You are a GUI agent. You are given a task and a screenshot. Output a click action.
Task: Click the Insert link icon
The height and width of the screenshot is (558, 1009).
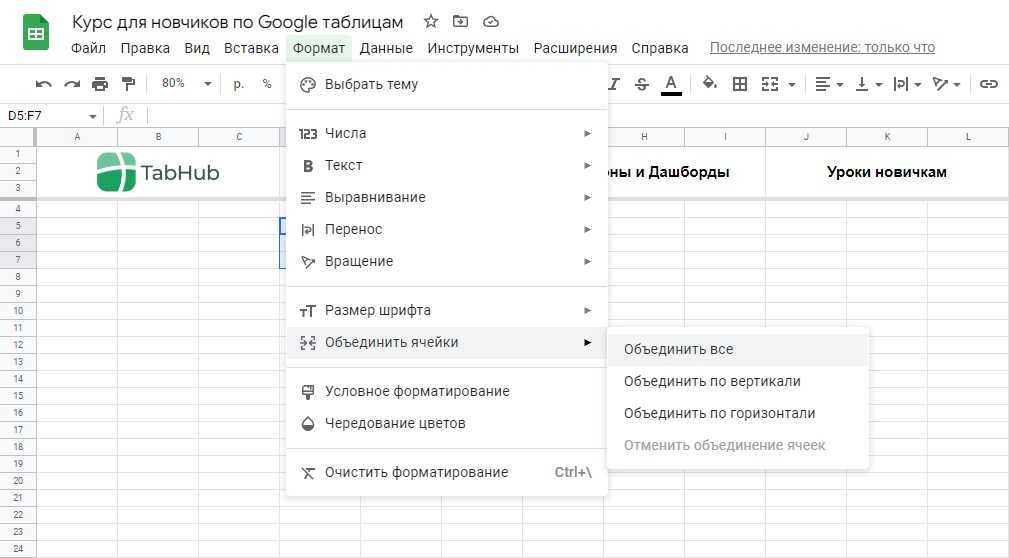pyautogui.click(x=989, y=84)
